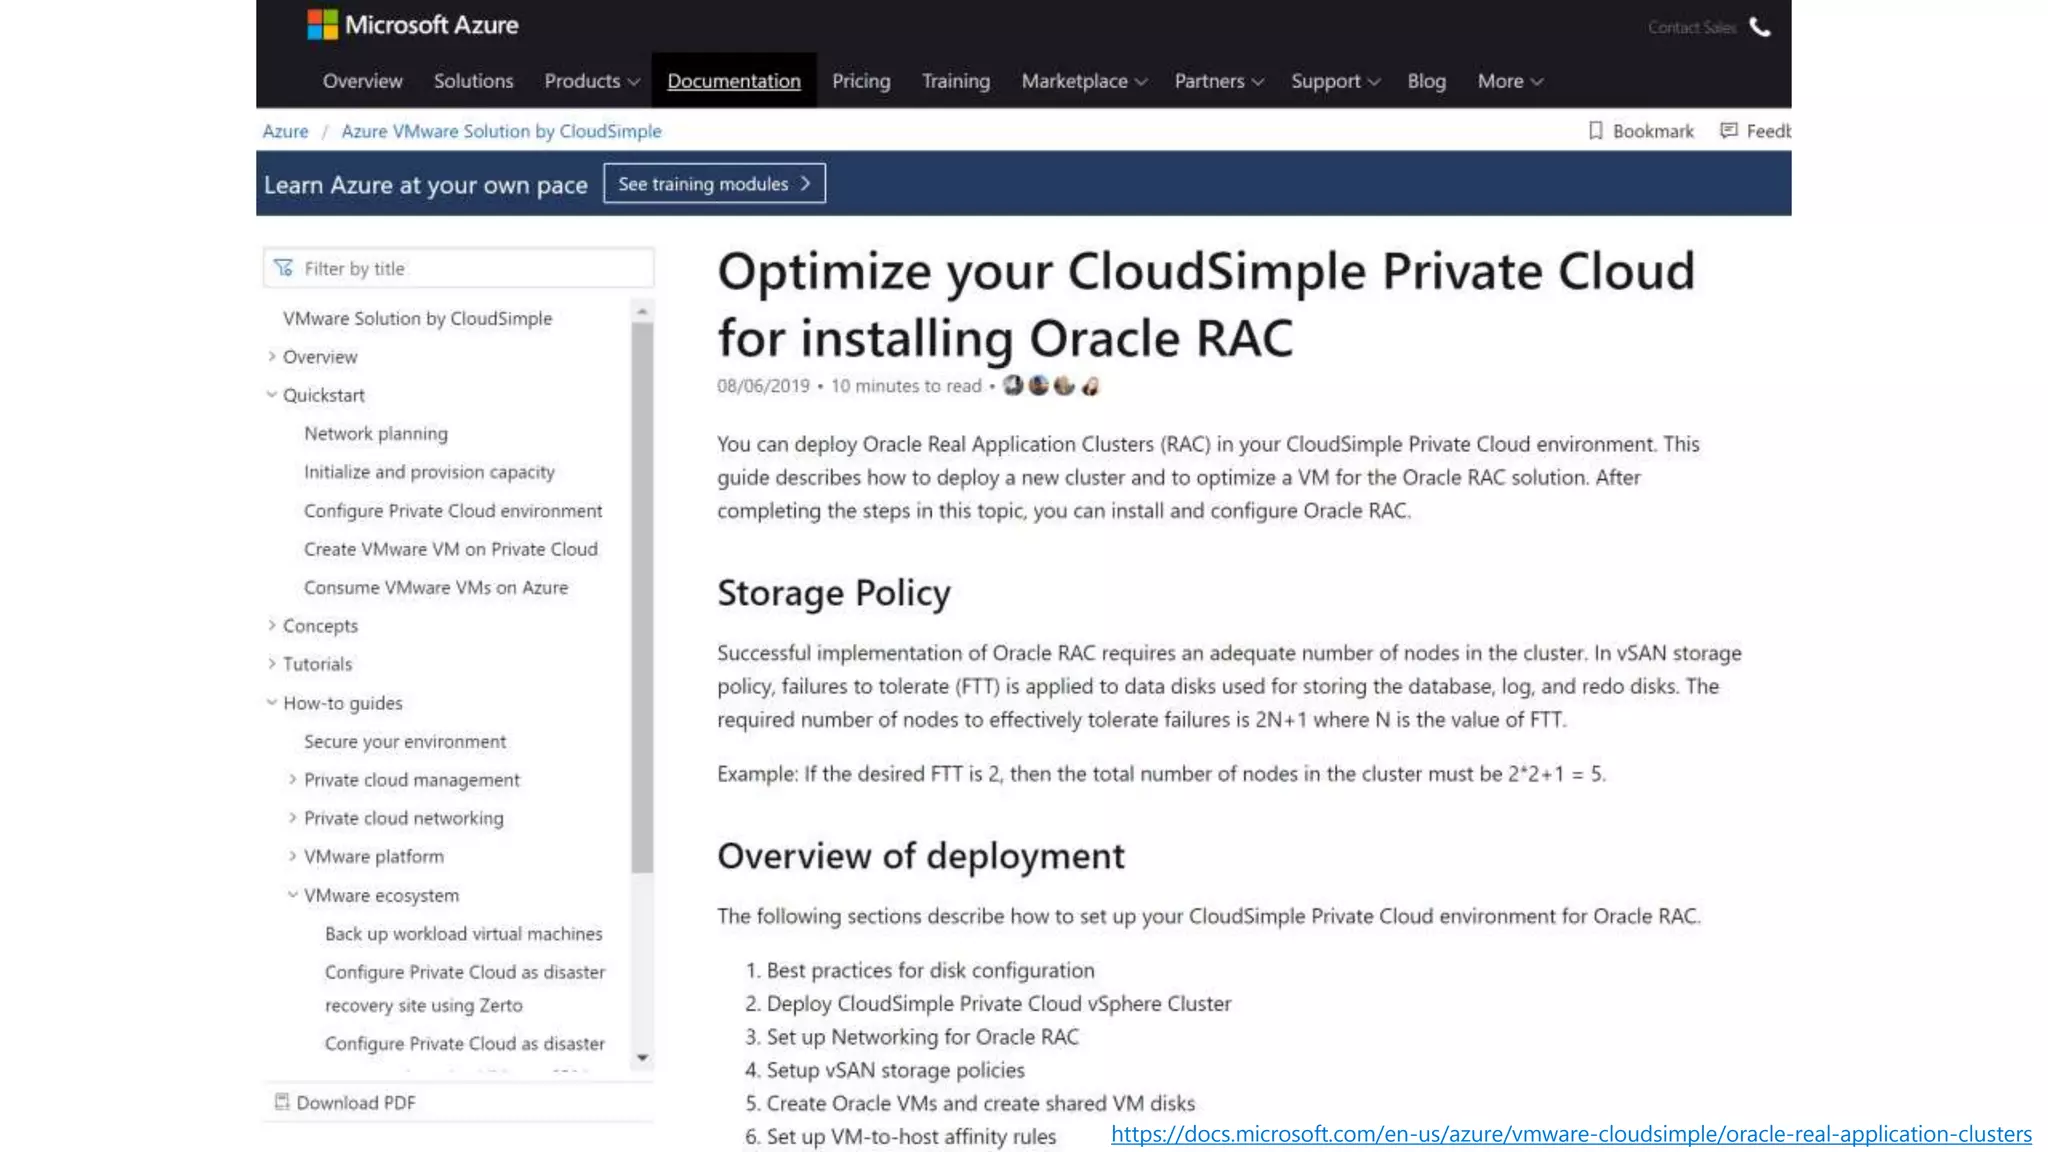Open Consume VMware VMs on Azure

pos(436,587)
